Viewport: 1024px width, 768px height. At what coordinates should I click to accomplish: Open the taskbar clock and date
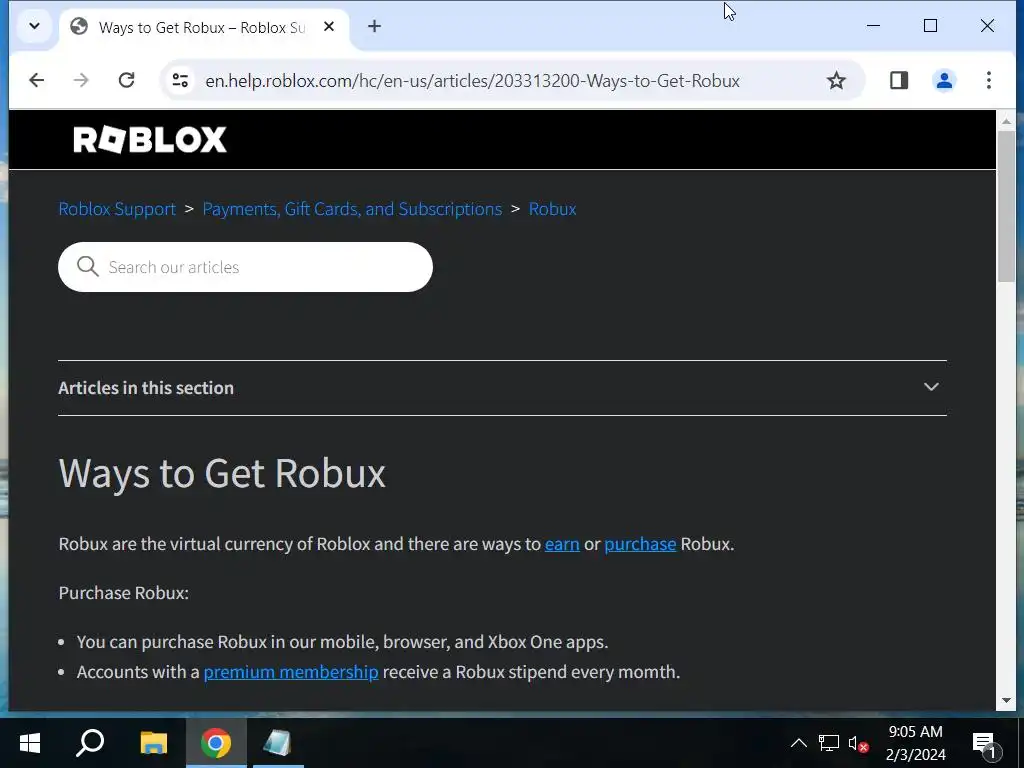click(x=916, y=743)
